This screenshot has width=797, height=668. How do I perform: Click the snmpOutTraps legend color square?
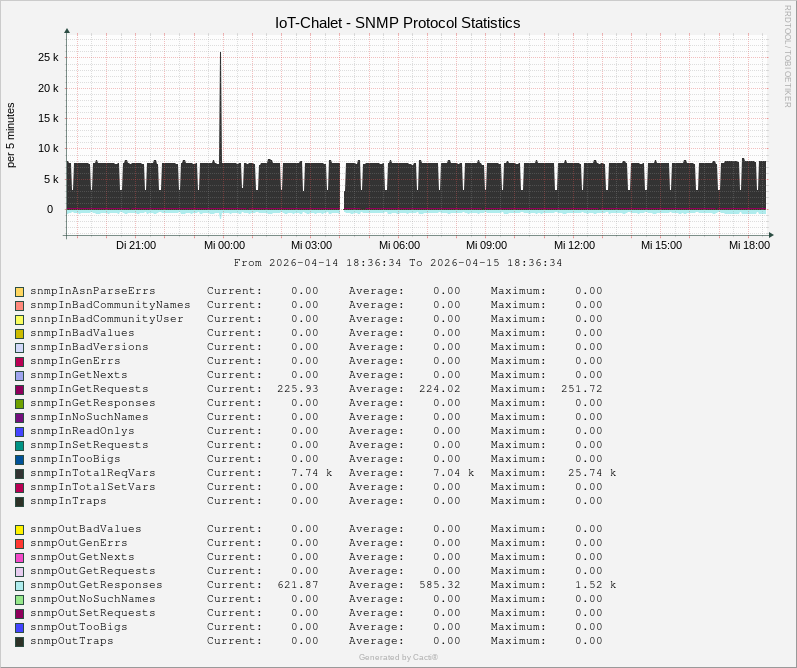point(19,641)
